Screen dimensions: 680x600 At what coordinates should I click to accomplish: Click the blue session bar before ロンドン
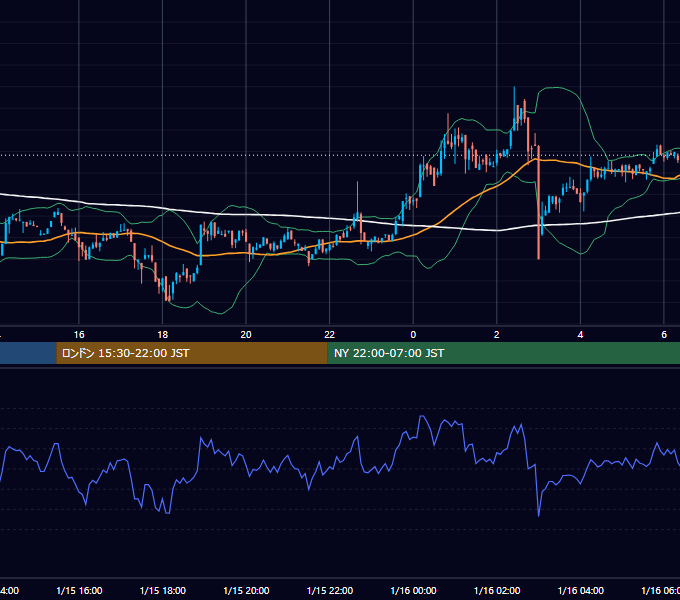28,353
